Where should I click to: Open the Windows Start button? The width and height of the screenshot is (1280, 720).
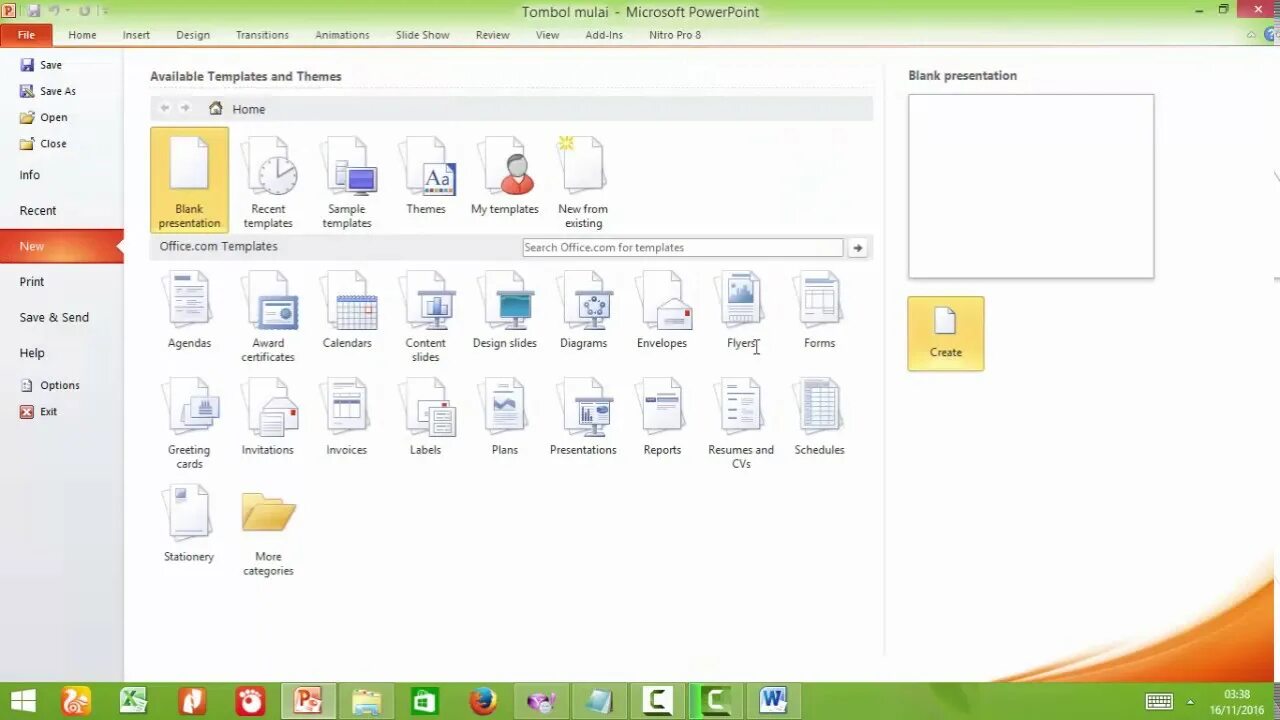(23, 701)
